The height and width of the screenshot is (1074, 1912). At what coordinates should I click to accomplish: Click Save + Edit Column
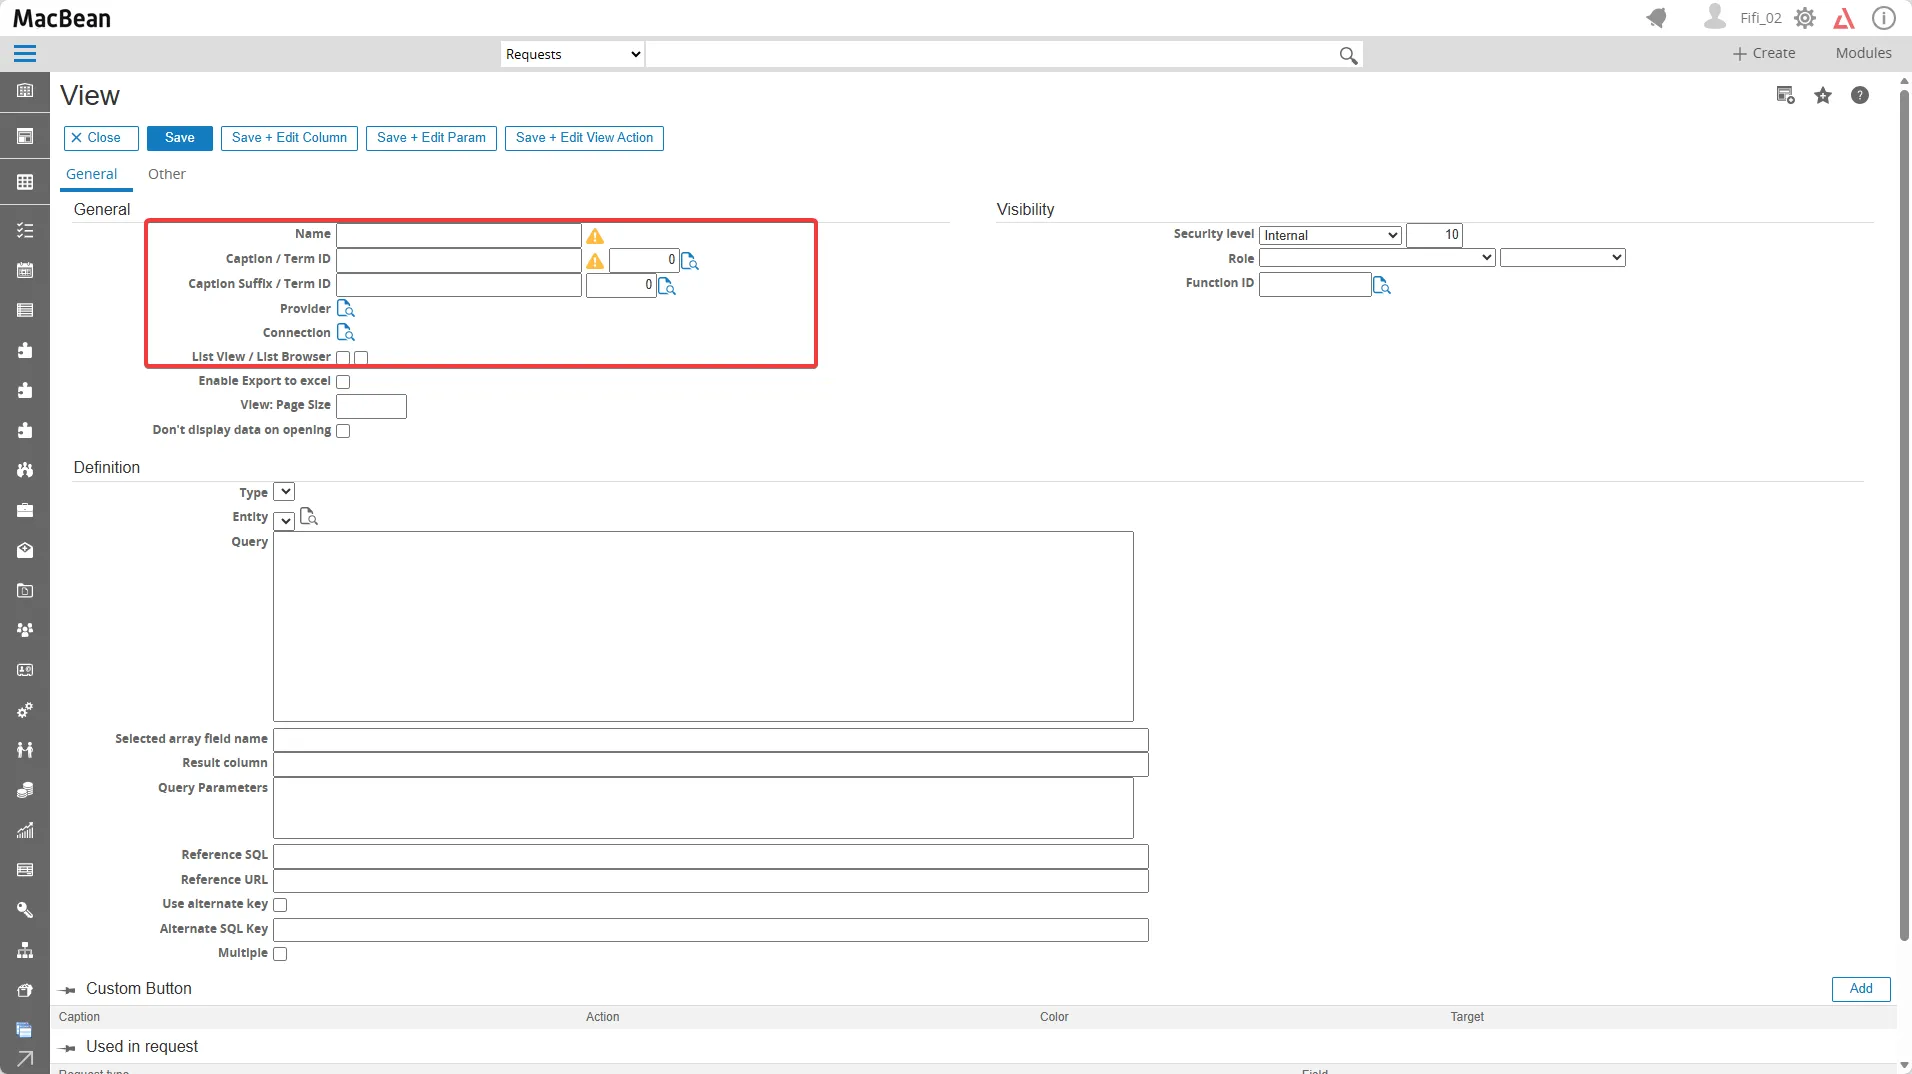tap(289, 138)
